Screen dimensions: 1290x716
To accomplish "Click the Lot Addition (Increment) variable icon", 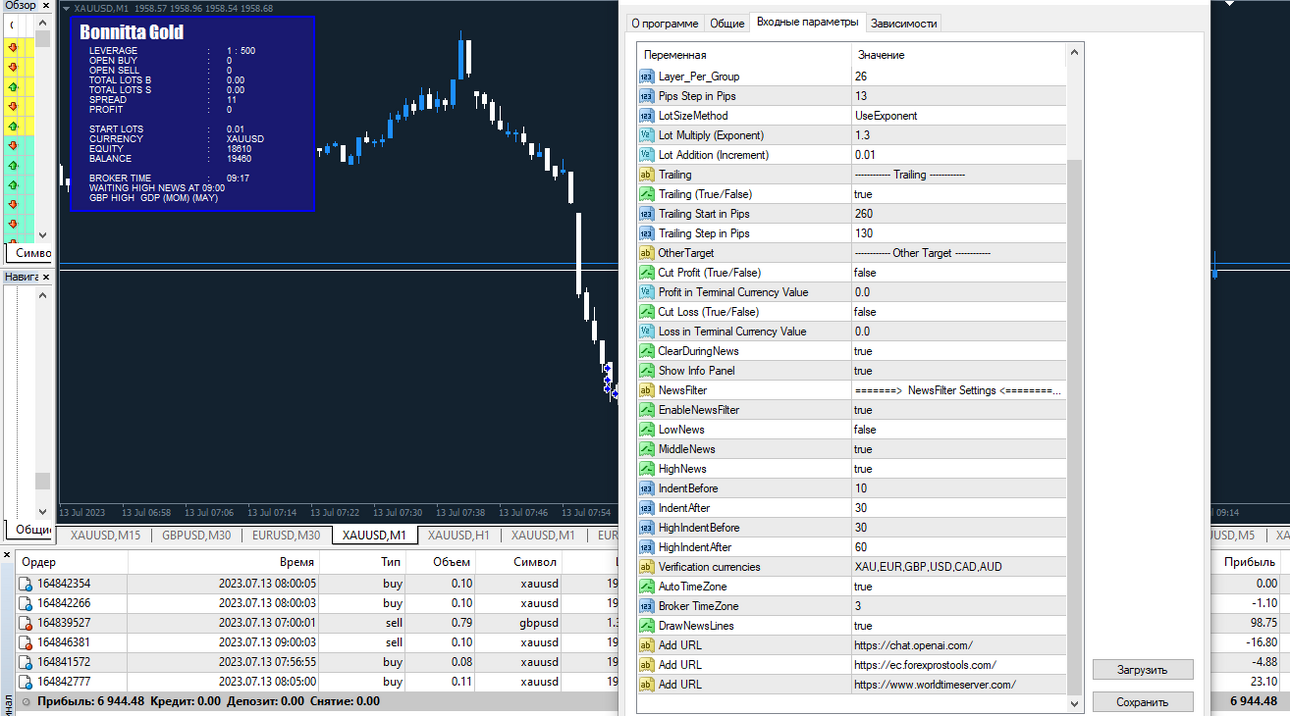I will pyautogui.click(x=646, y=155).
